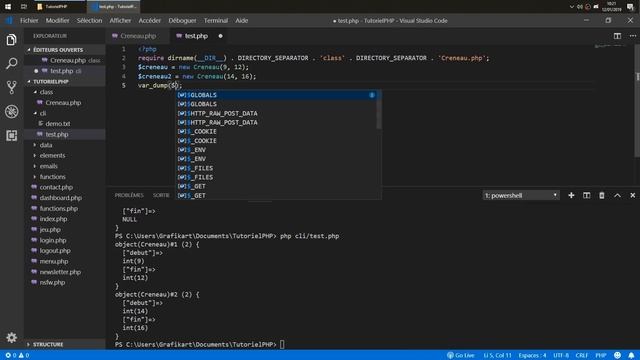Switch to Creneau.php editor tab
640x360 pixels.
138,36
